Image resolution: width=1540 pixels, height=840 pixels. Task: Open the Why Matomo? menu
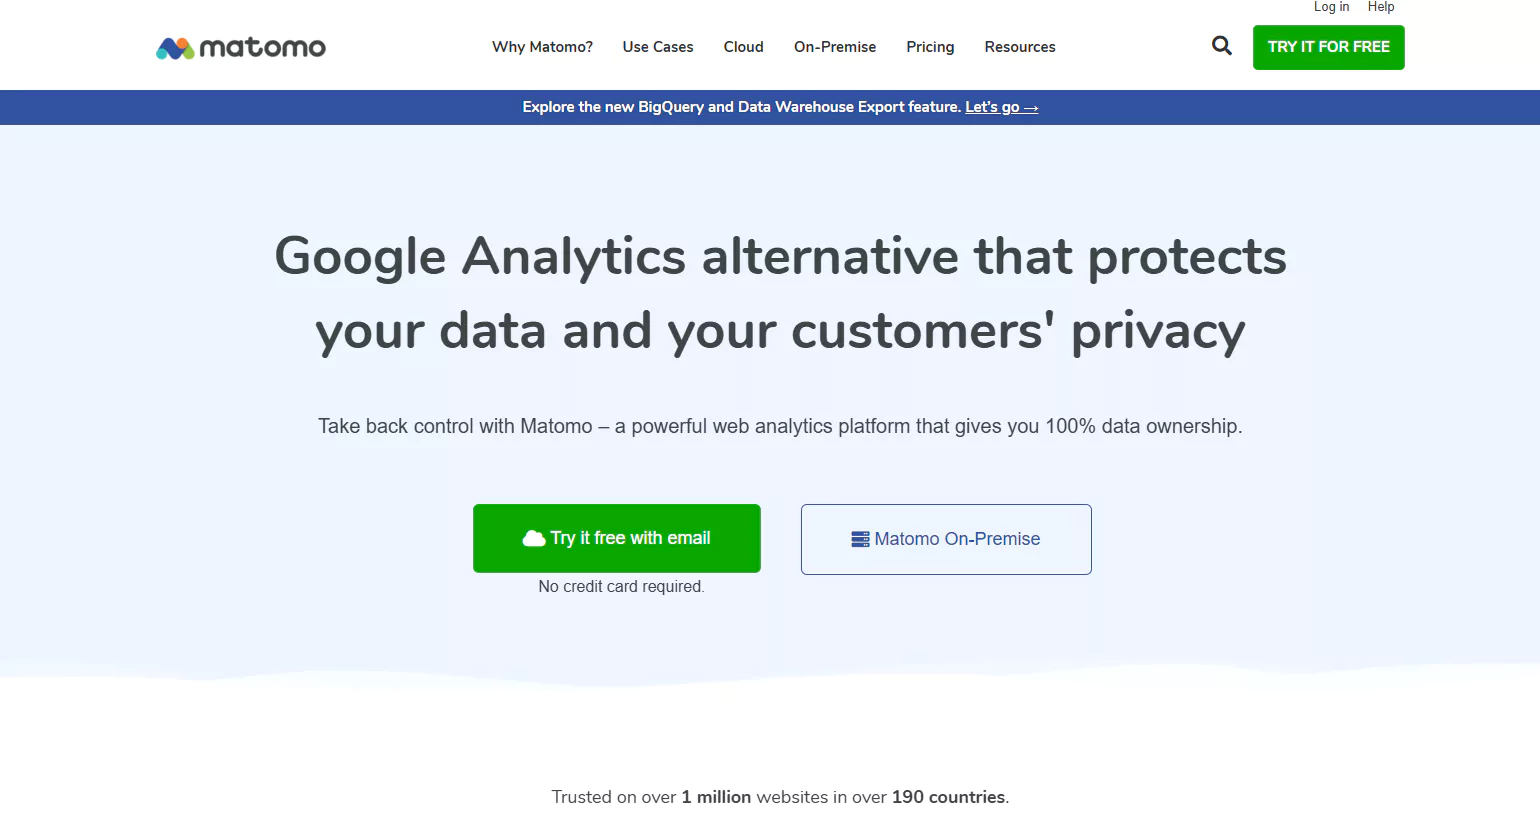click(x=542, y=47)
